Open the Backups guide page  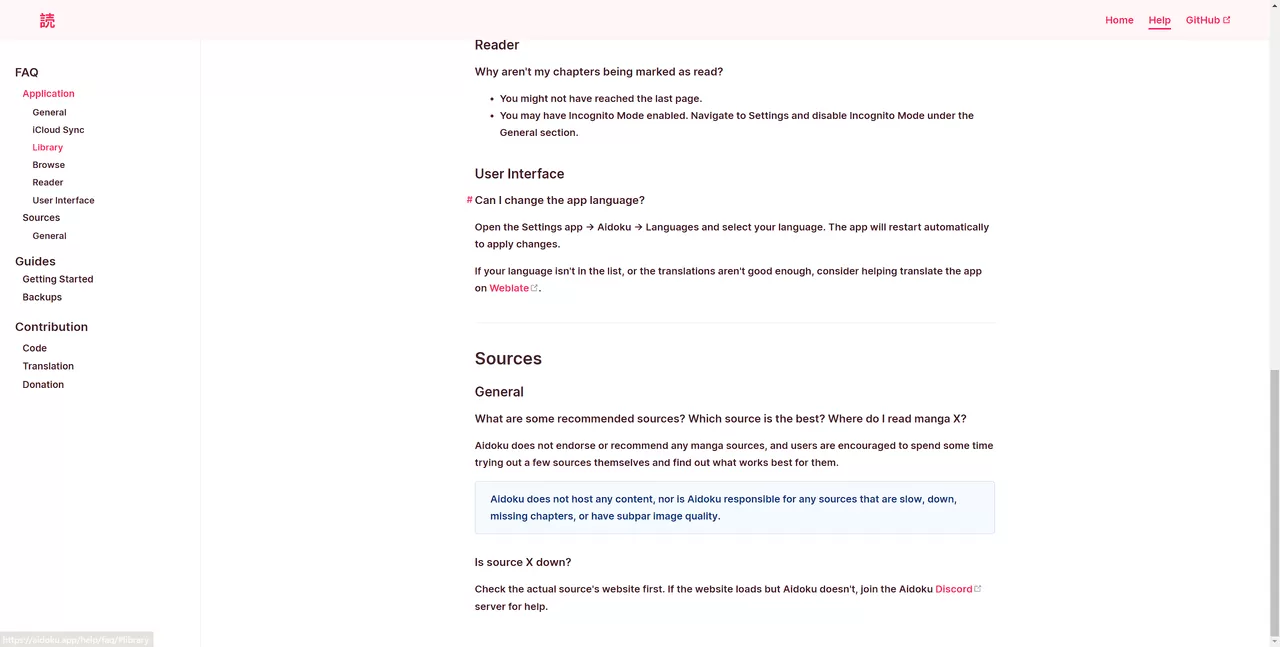pyautogui.click(x=42, y=297)
